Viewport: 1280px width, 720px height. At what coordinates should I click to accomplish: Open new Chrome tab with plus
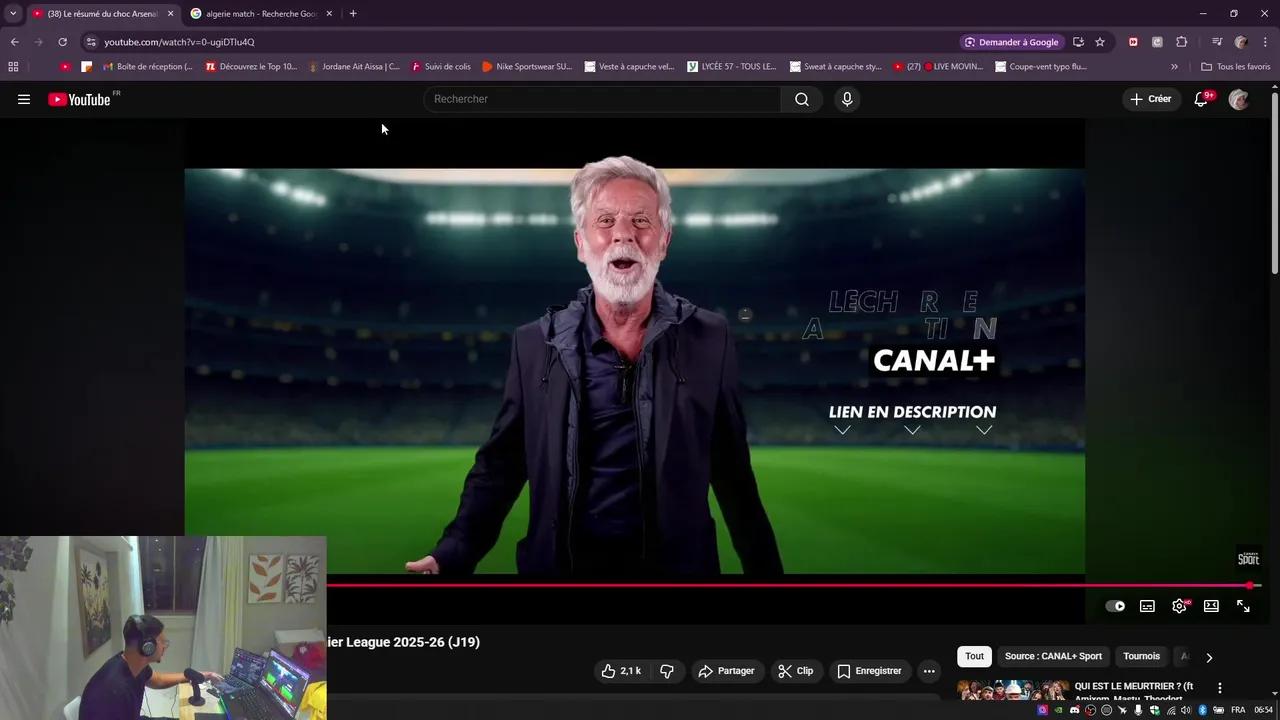pos(353,14)
